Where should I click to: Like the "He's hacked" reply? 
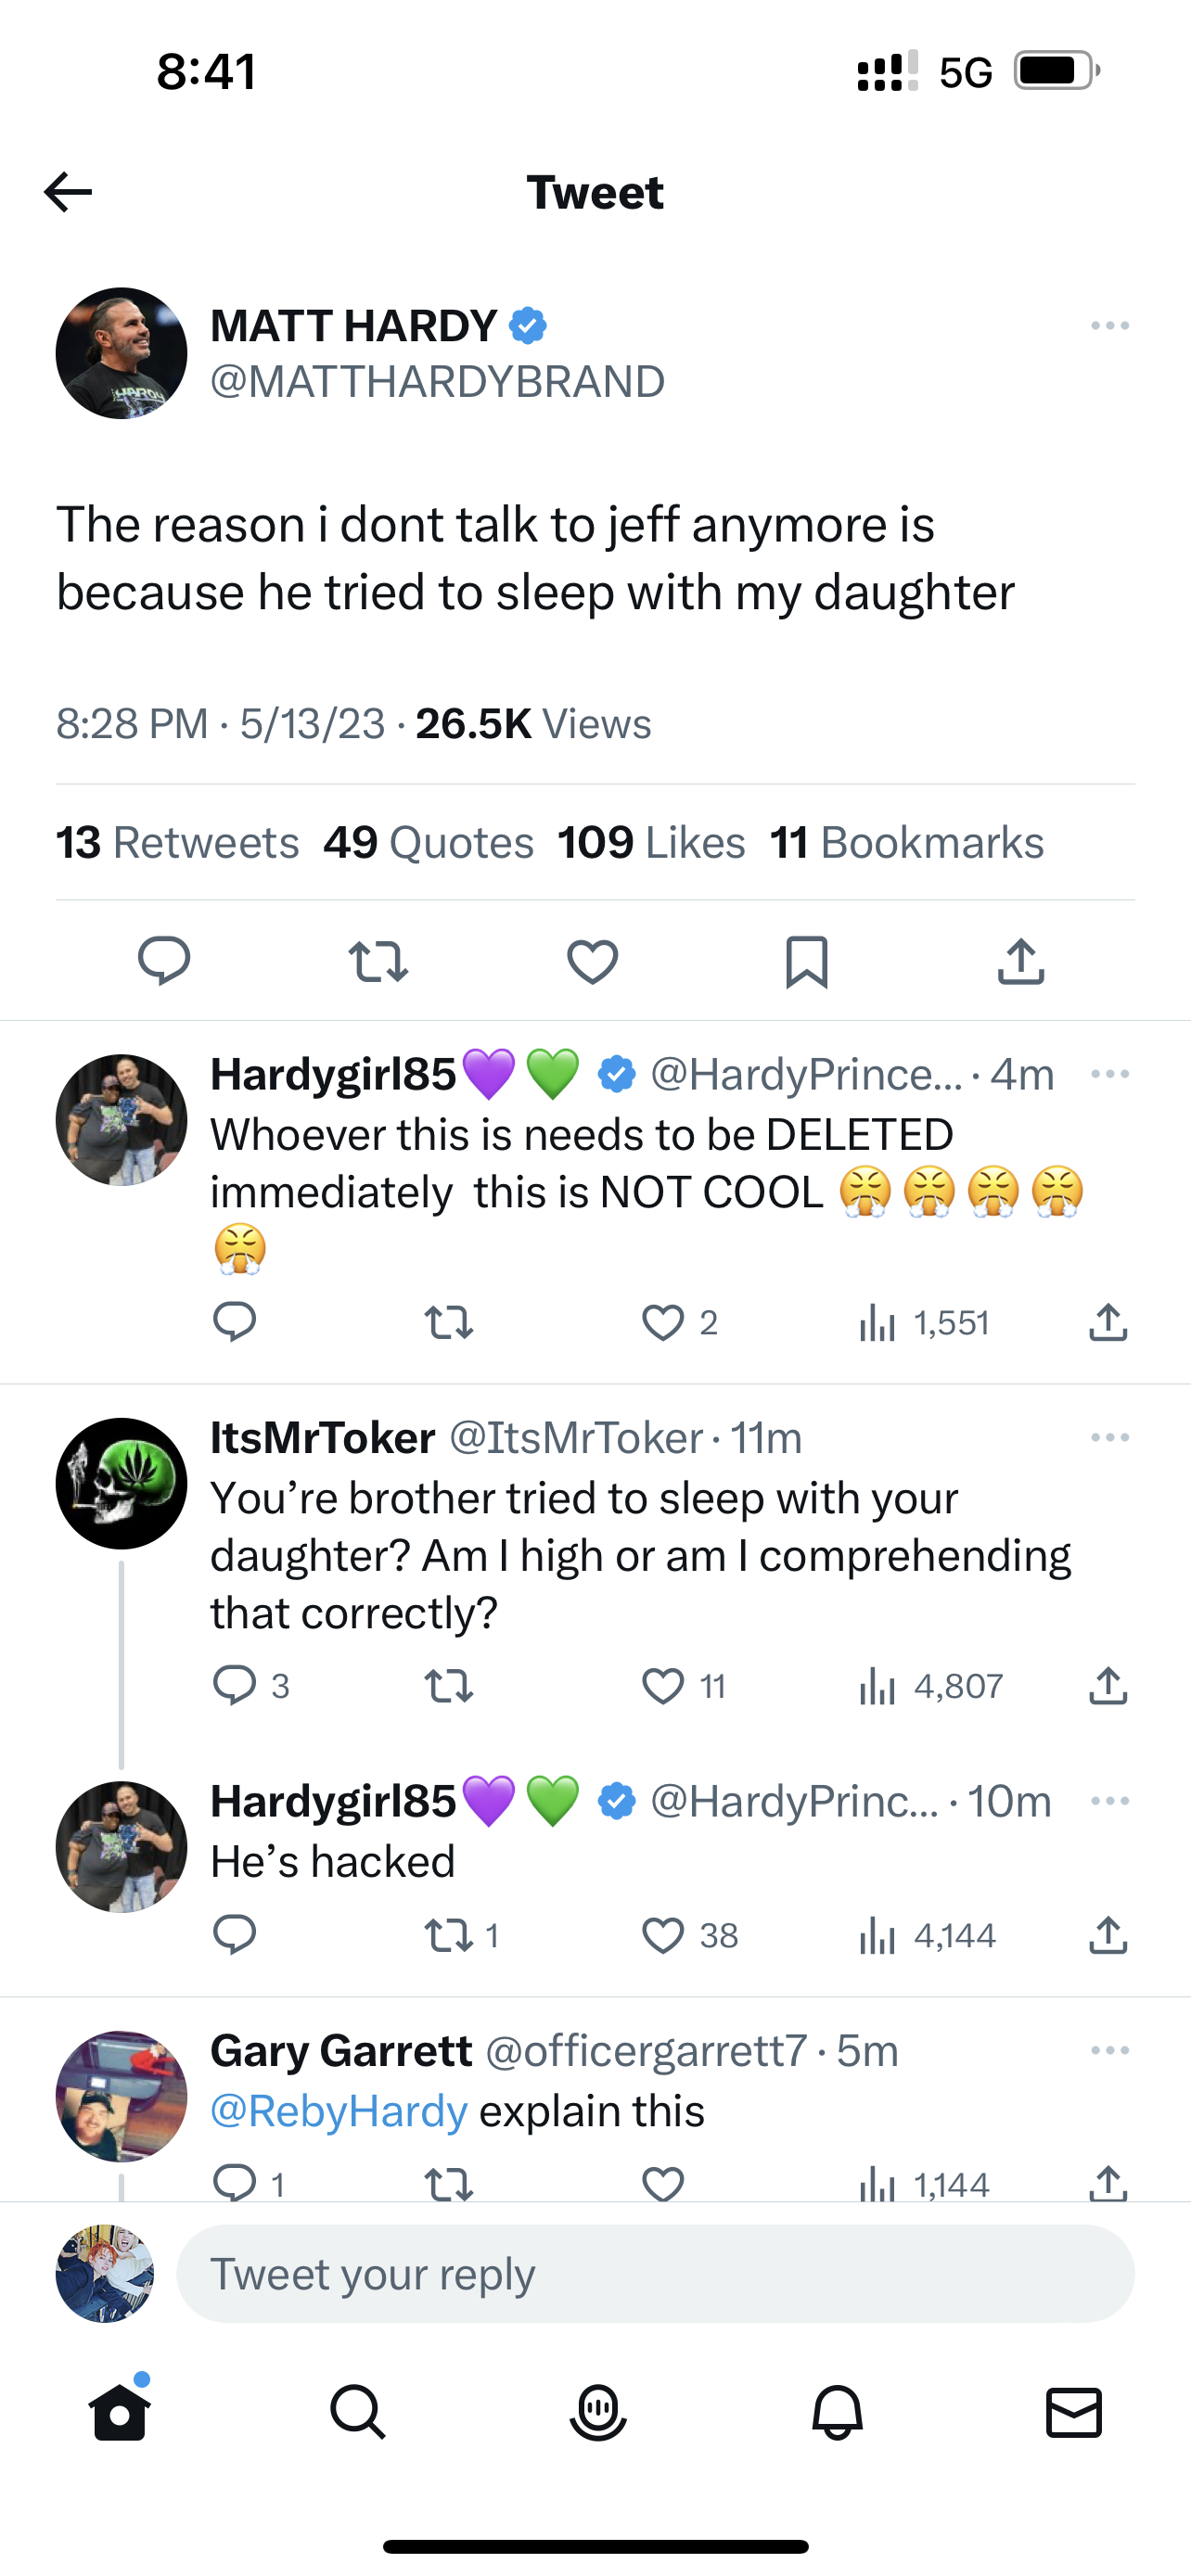(x=663, y=1935)
